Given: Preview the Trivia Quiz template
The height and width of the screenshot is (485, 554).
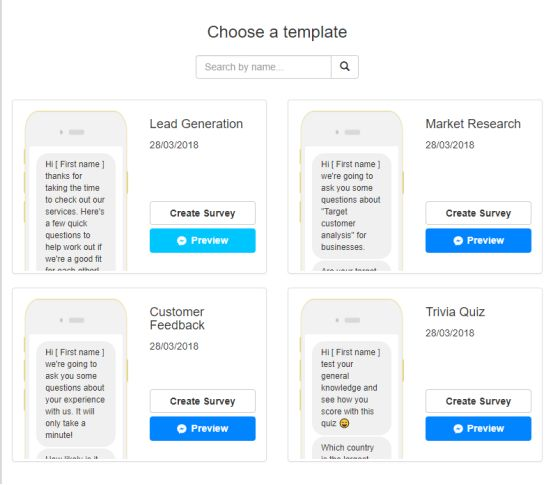Looking at the screenshot, I should click(x=478, y=428).
